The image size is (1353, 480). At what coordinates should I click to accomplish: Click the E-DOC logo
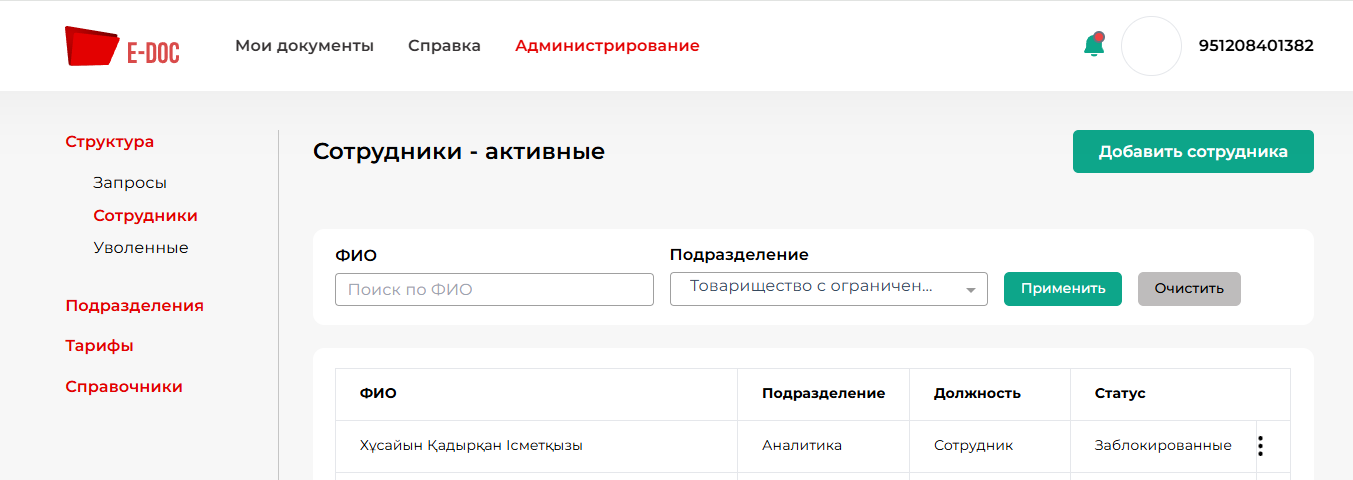coord(122,46)
